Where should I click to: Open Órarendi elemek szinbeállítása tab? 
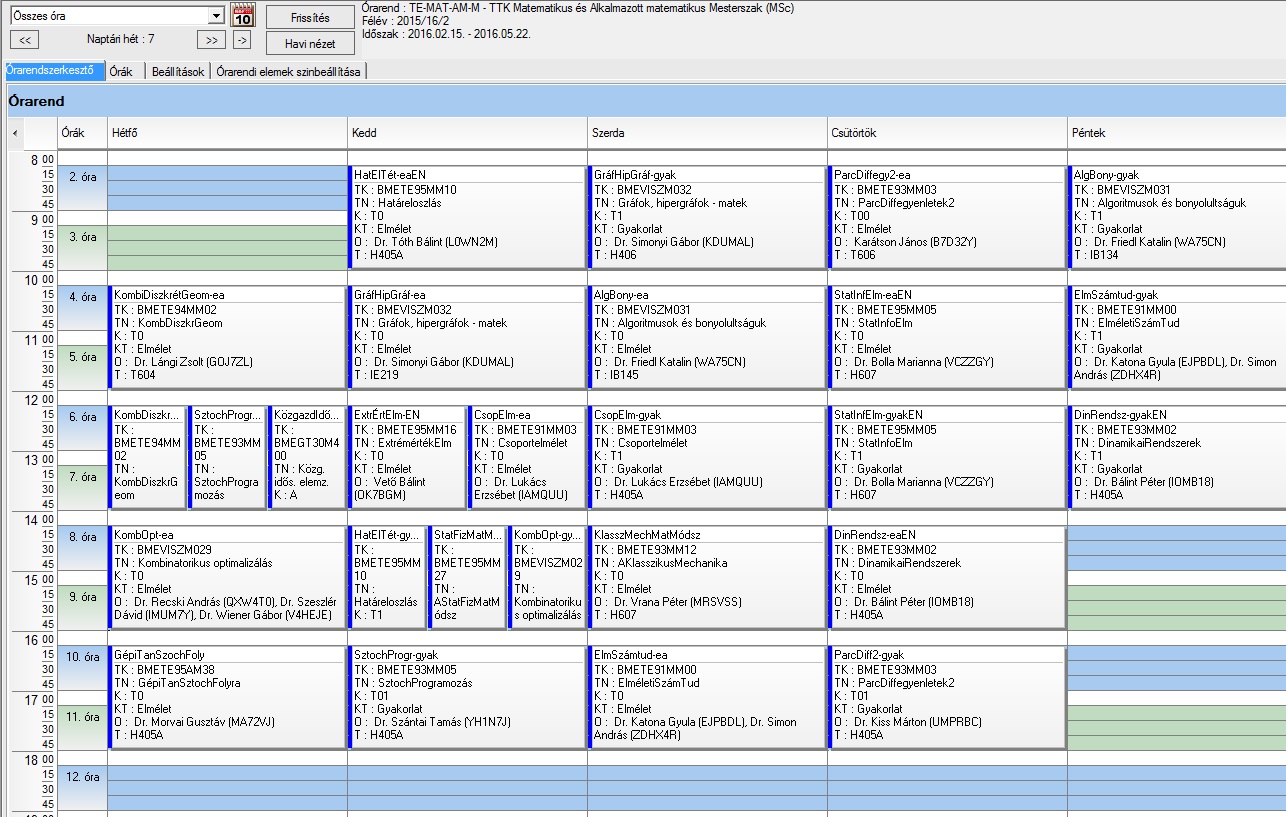pos(288,71)
